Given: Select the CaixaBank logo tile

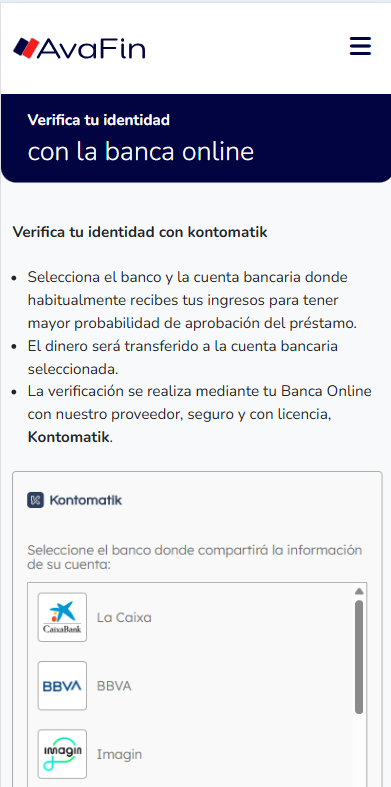Looking at the screenshot, I should (62, 617).
